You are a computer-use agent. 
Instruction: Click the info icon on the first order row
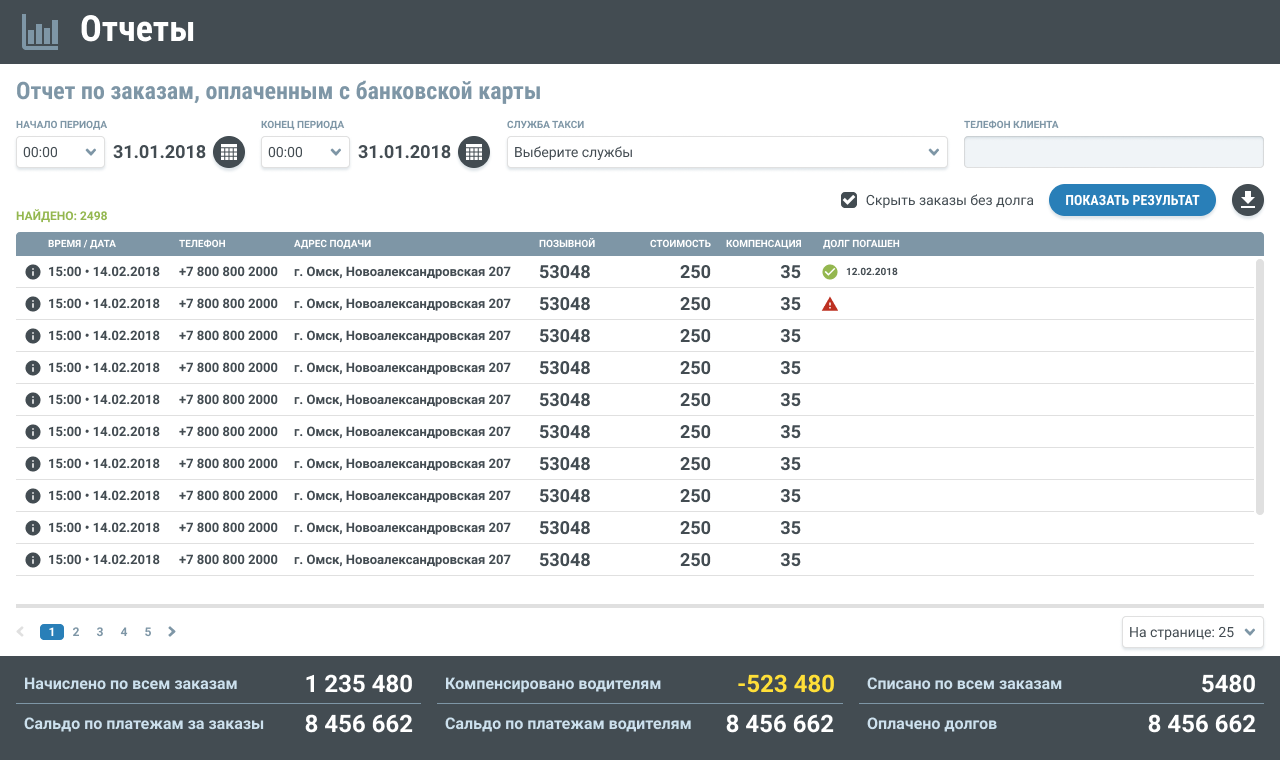click(x=32, y=272)
